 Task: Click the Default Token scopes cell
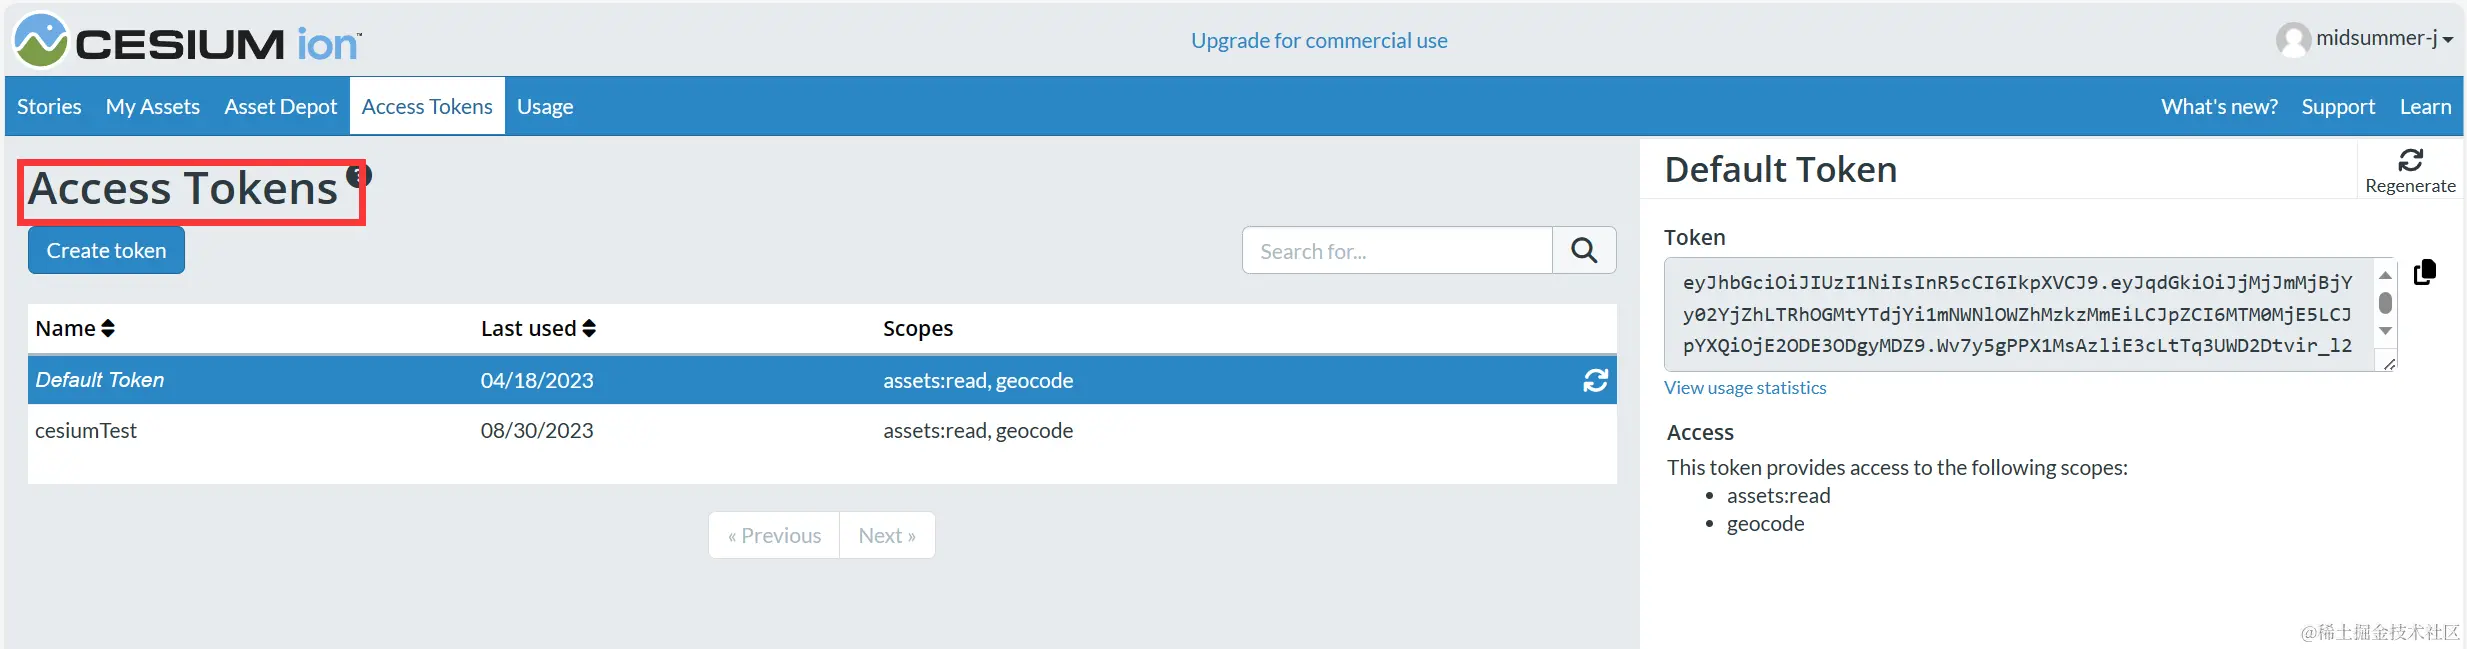(978, 380)
